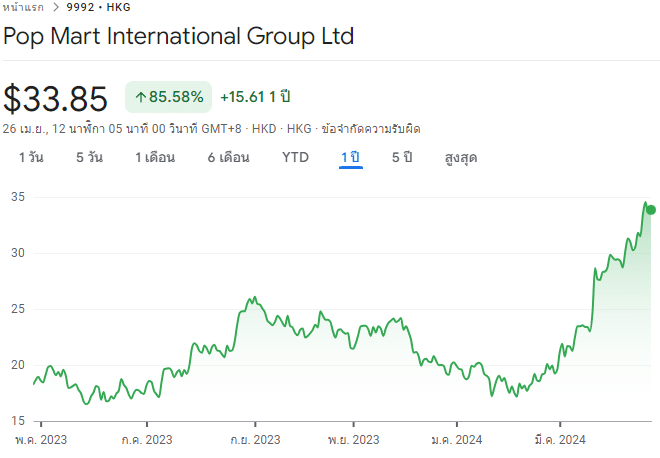Click the มี.ค. 2024 axis label
This screenshot has width=660, height=458.
click(x=560, y=440)
